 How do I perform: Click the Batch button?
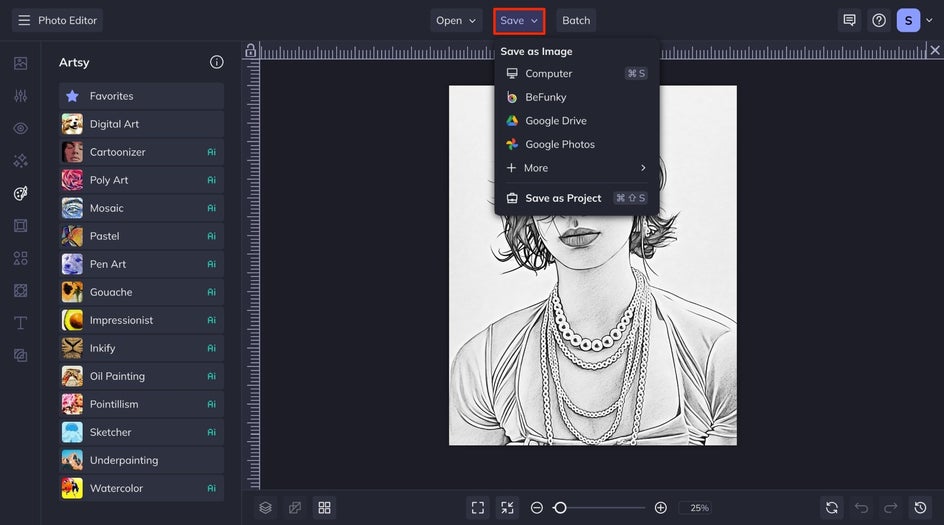576,20
